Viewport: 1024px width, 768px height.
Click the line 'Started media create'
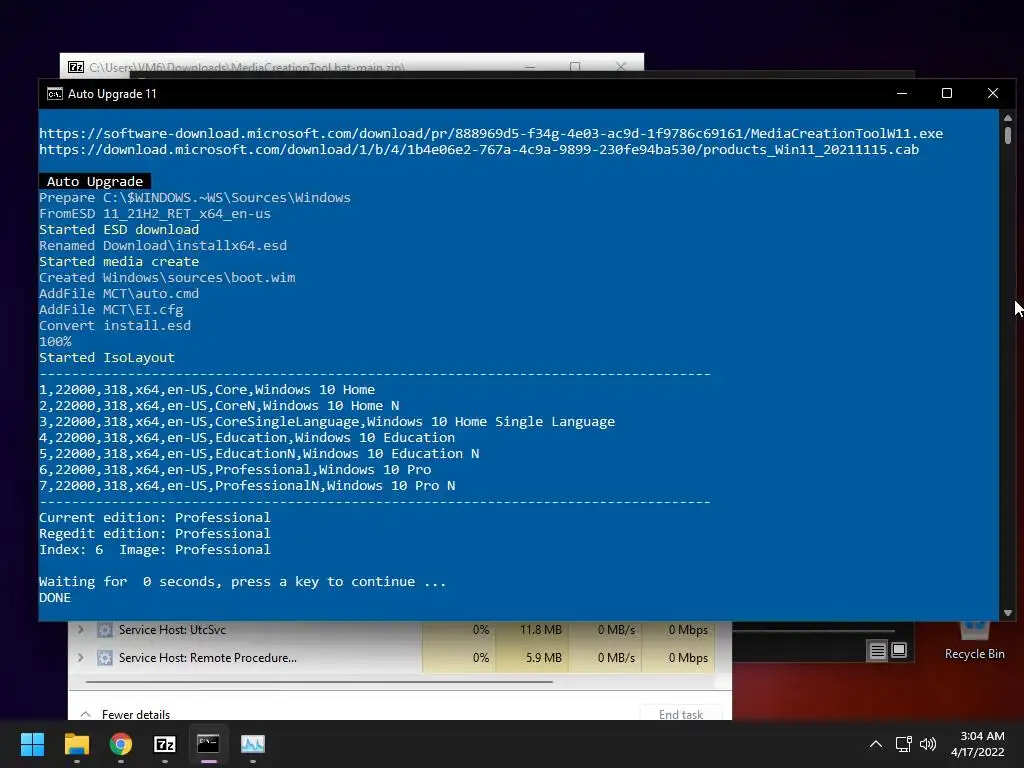coord(119,261)
